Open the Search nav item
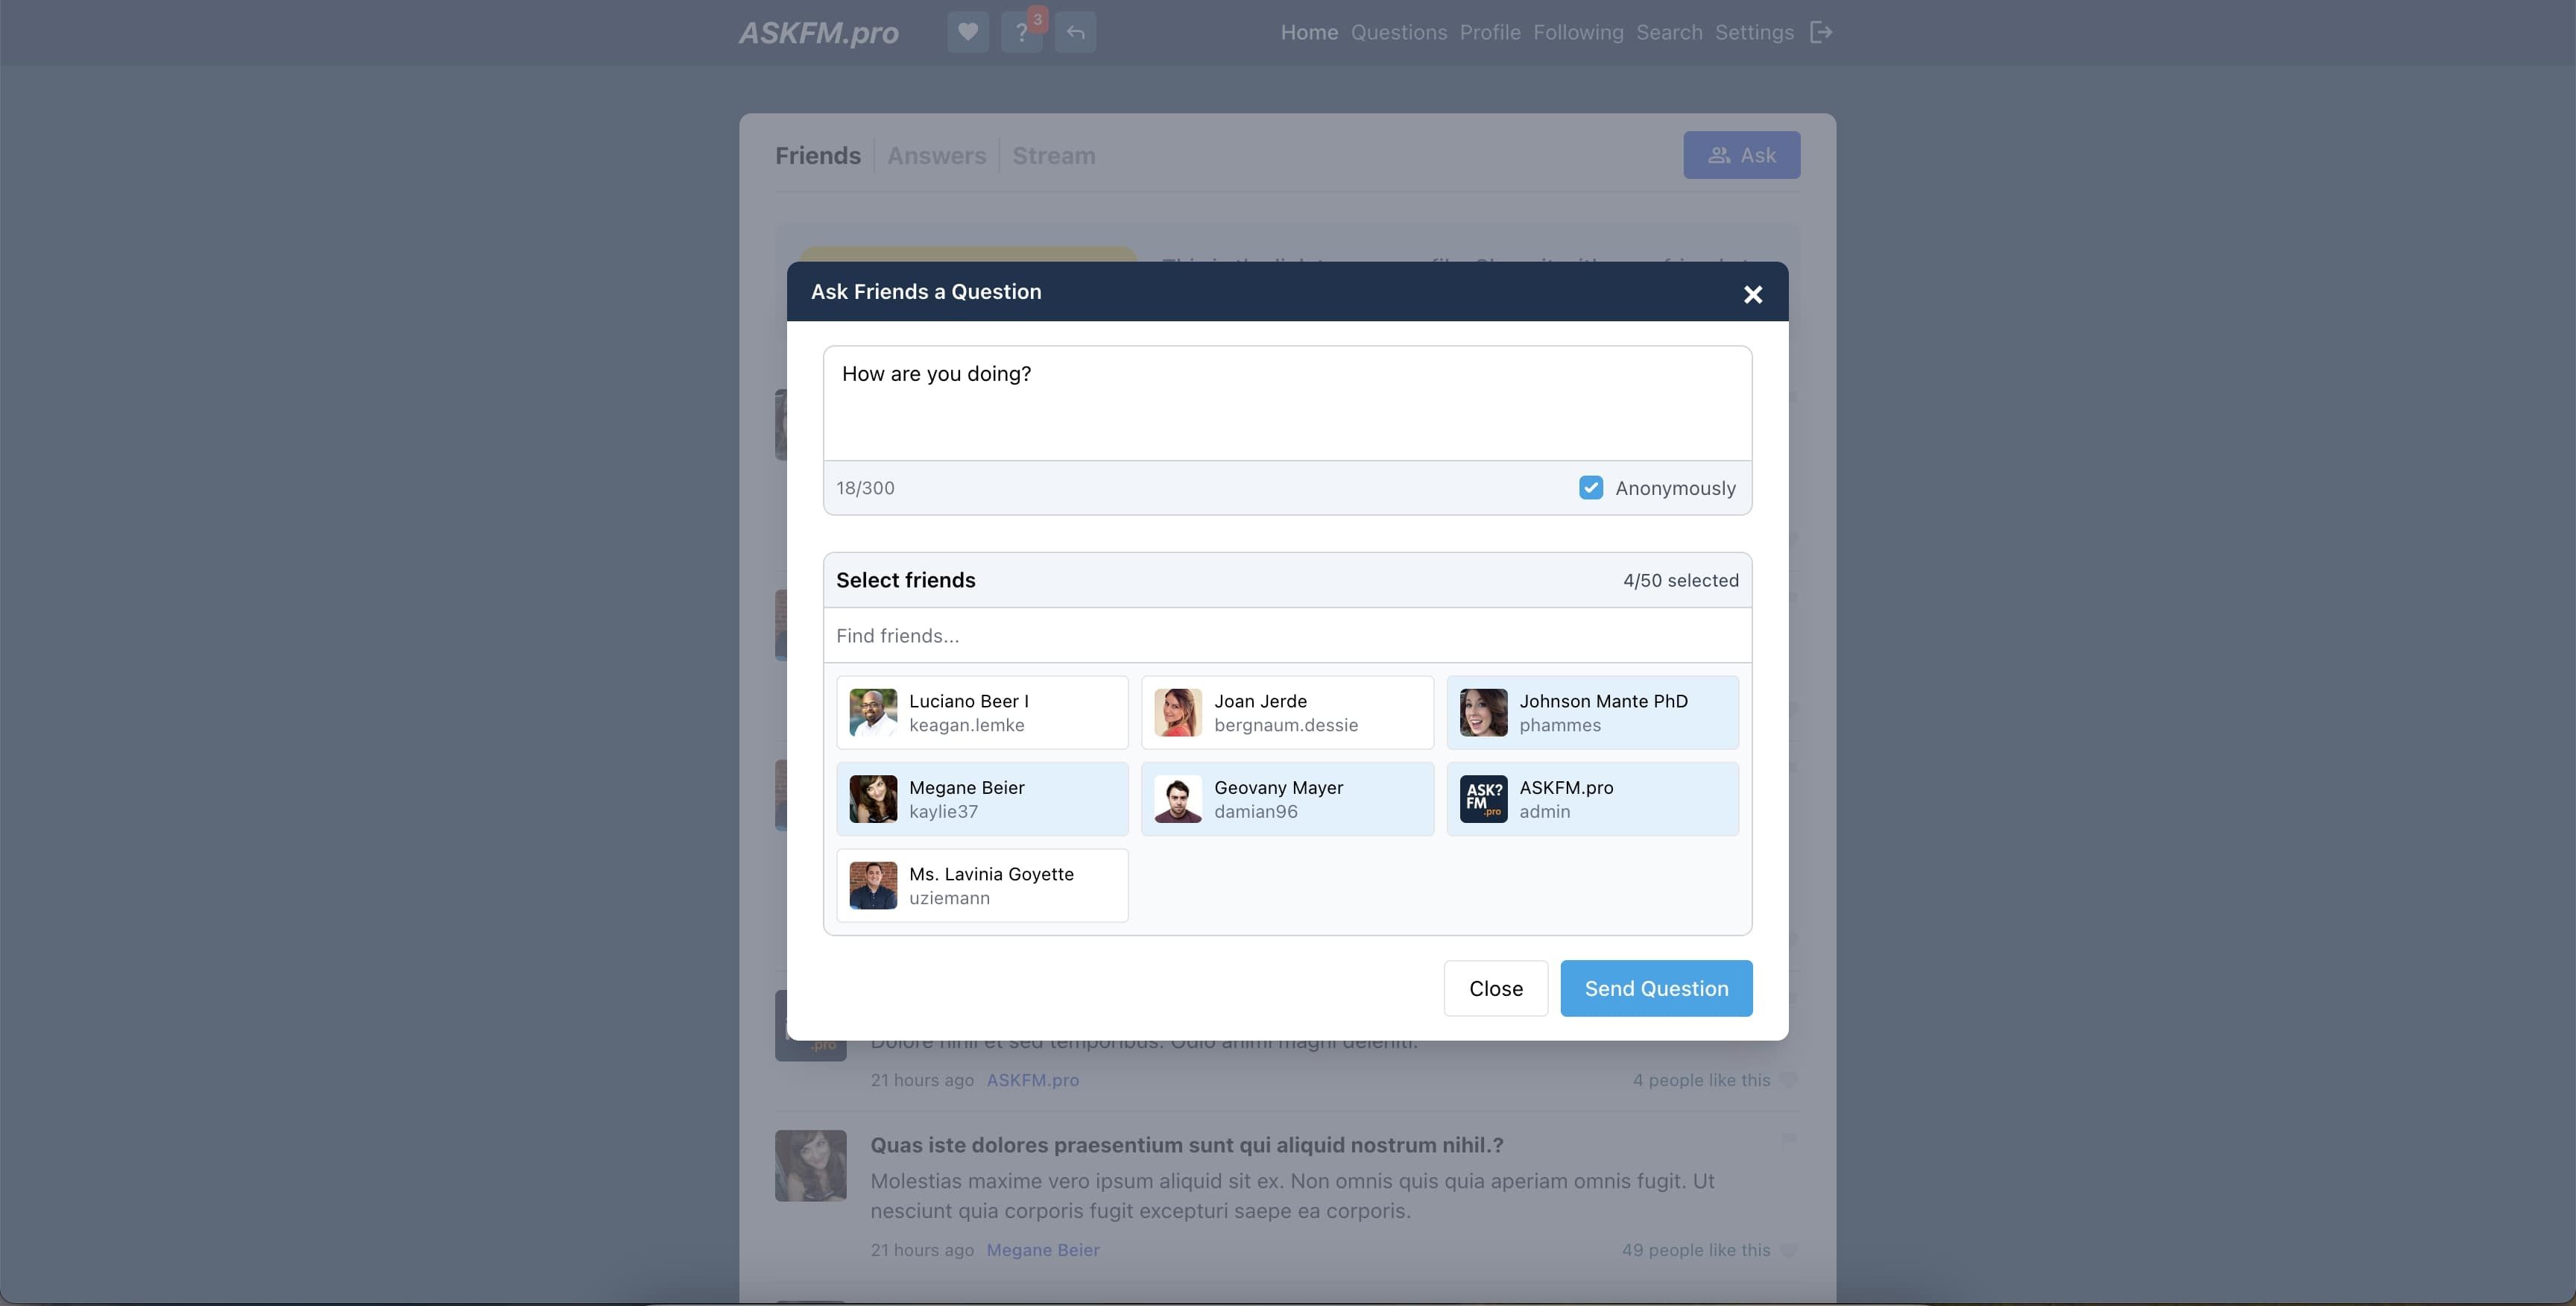2576x1306 pixels. (x=1669, y=32)
